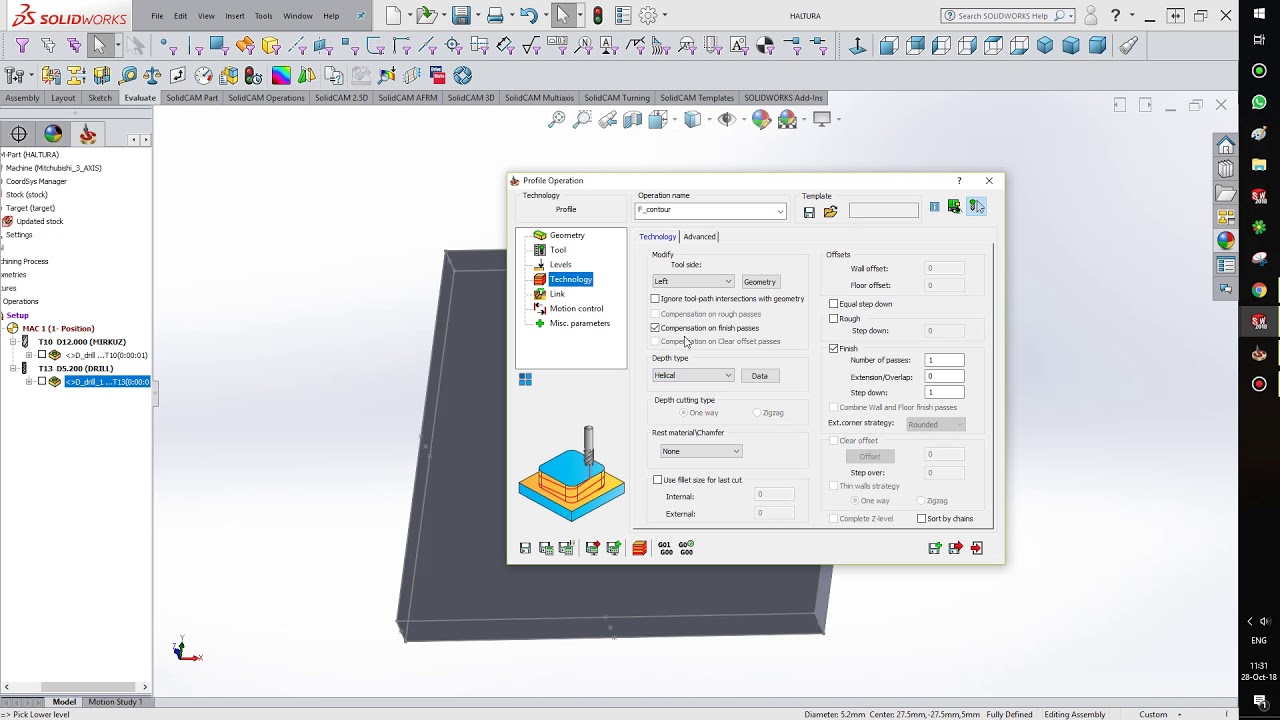Open the Tools menu
Image resolution: width=1280 pixels, height=720 pixels.
coord(263,16)
